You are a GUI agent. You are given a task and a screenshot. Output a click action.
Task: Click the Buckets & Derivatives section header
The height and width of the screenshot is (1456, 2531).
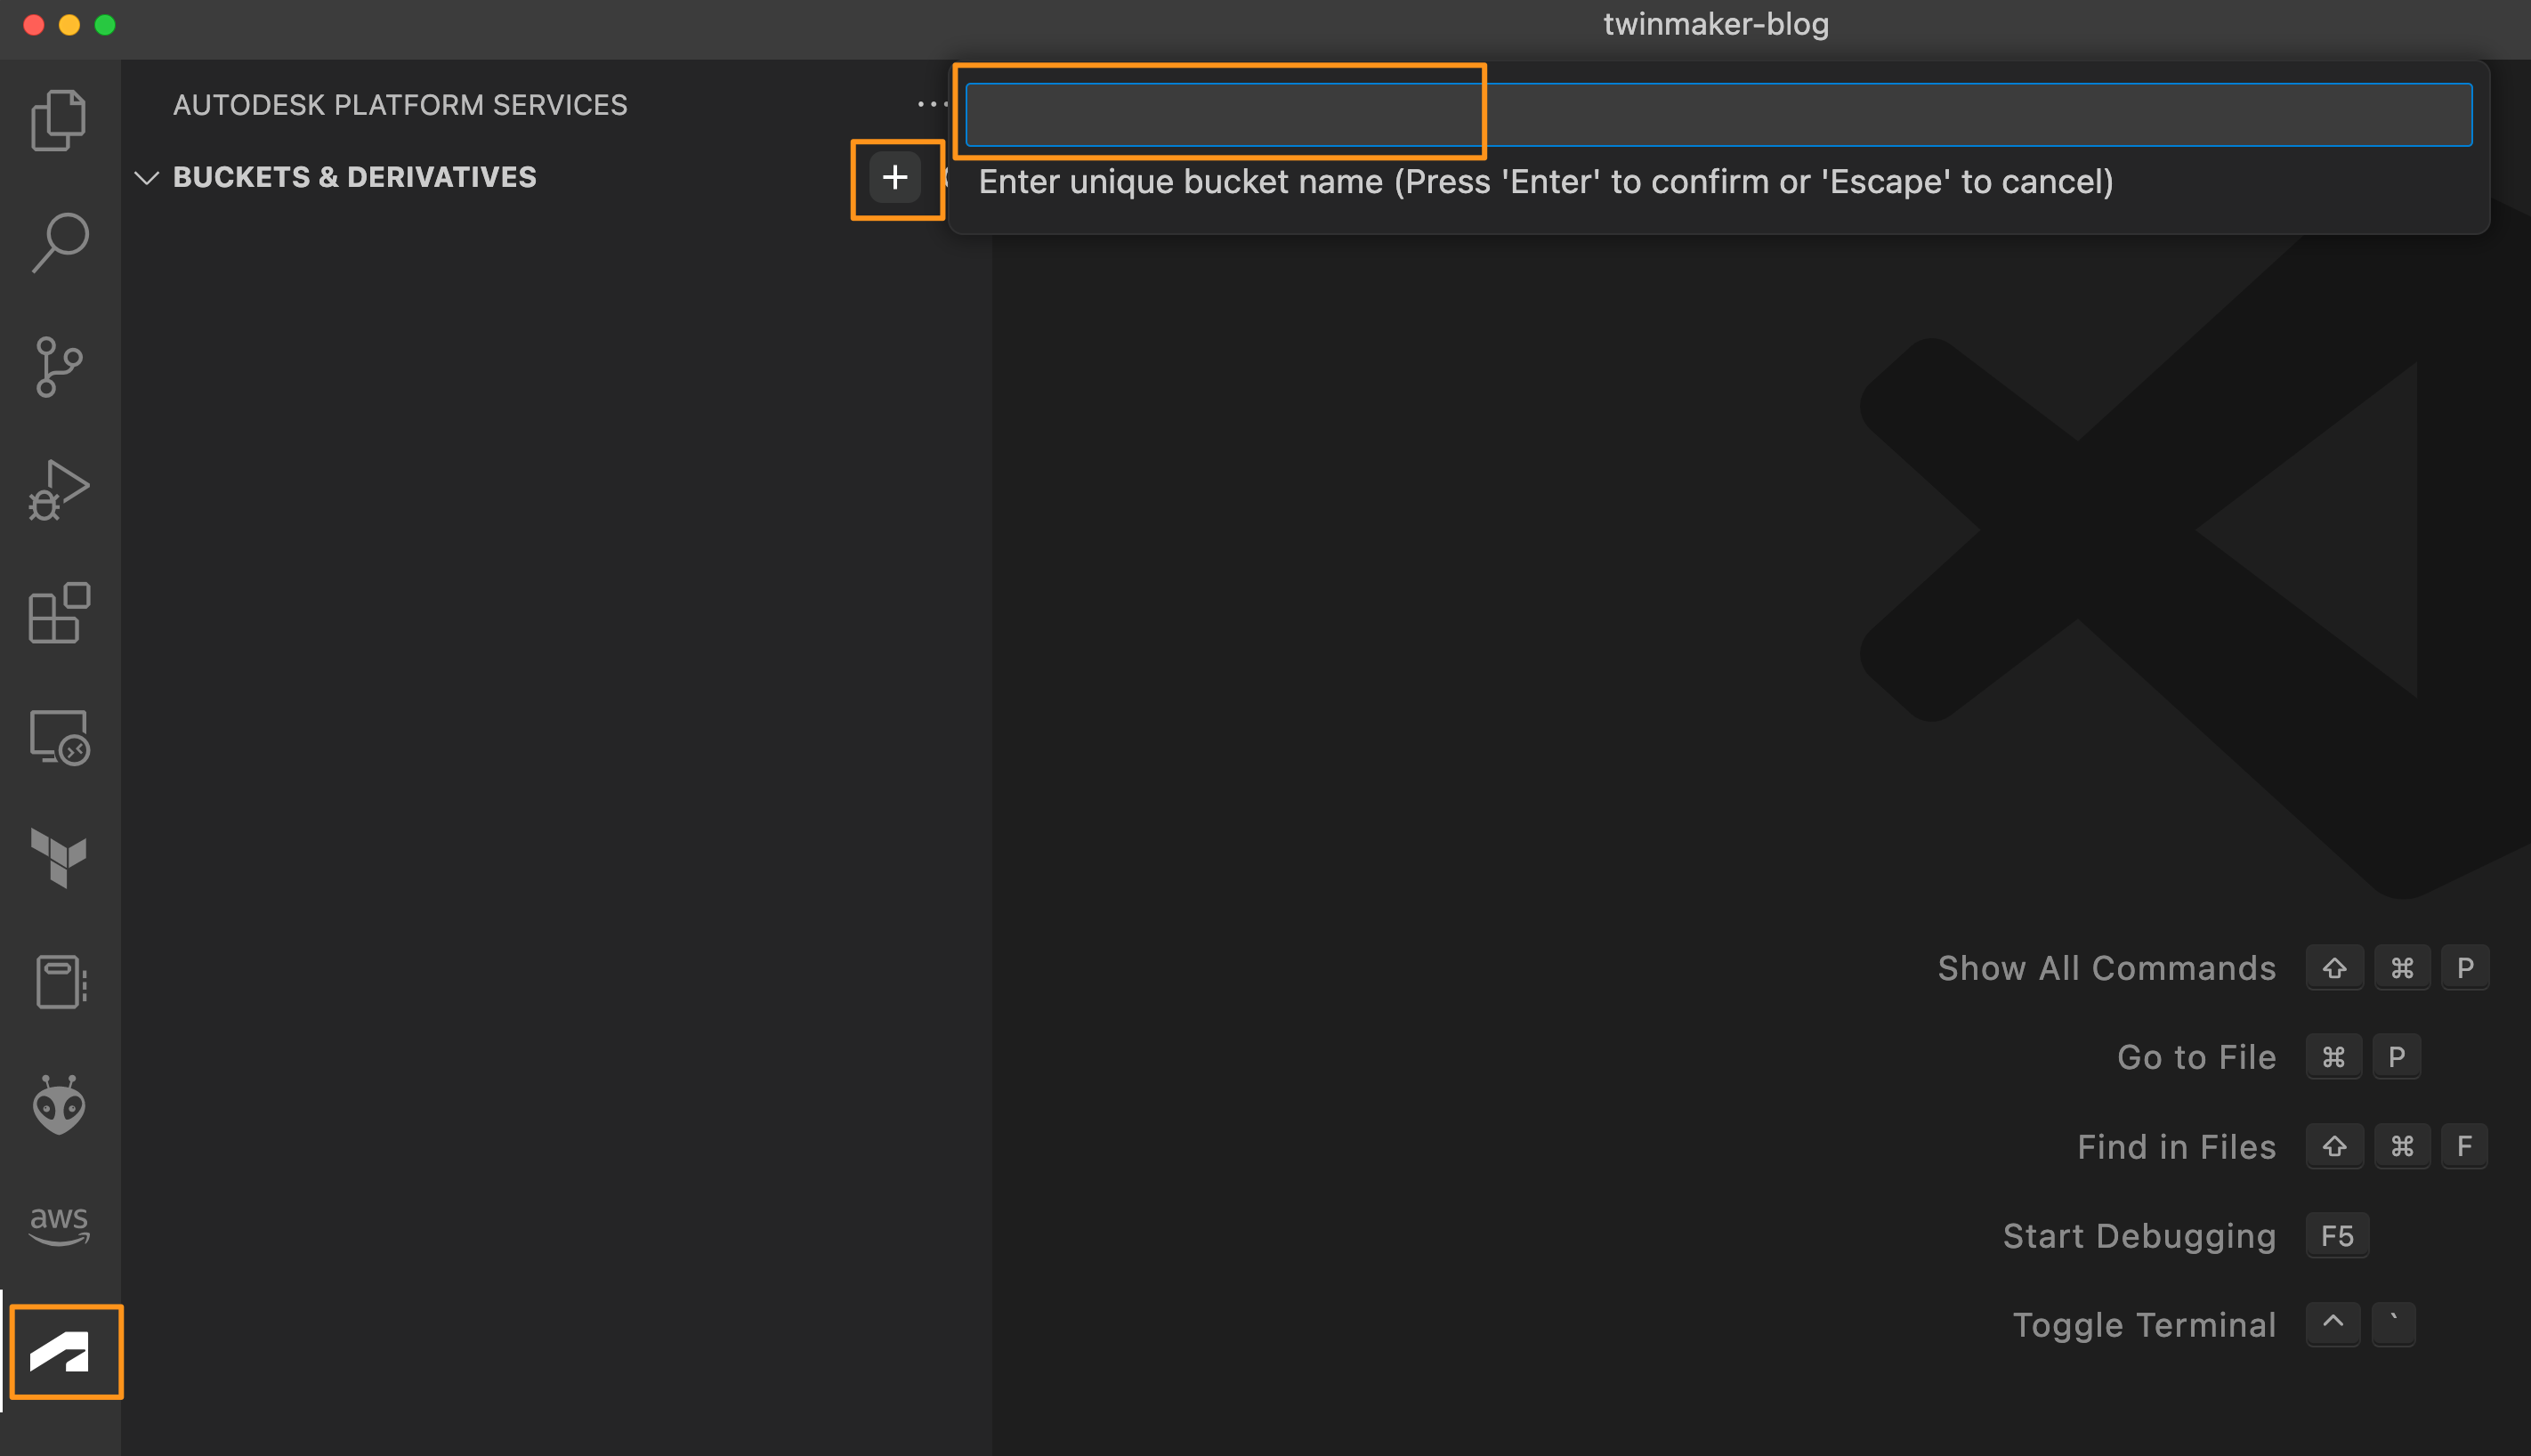[354, 178]
